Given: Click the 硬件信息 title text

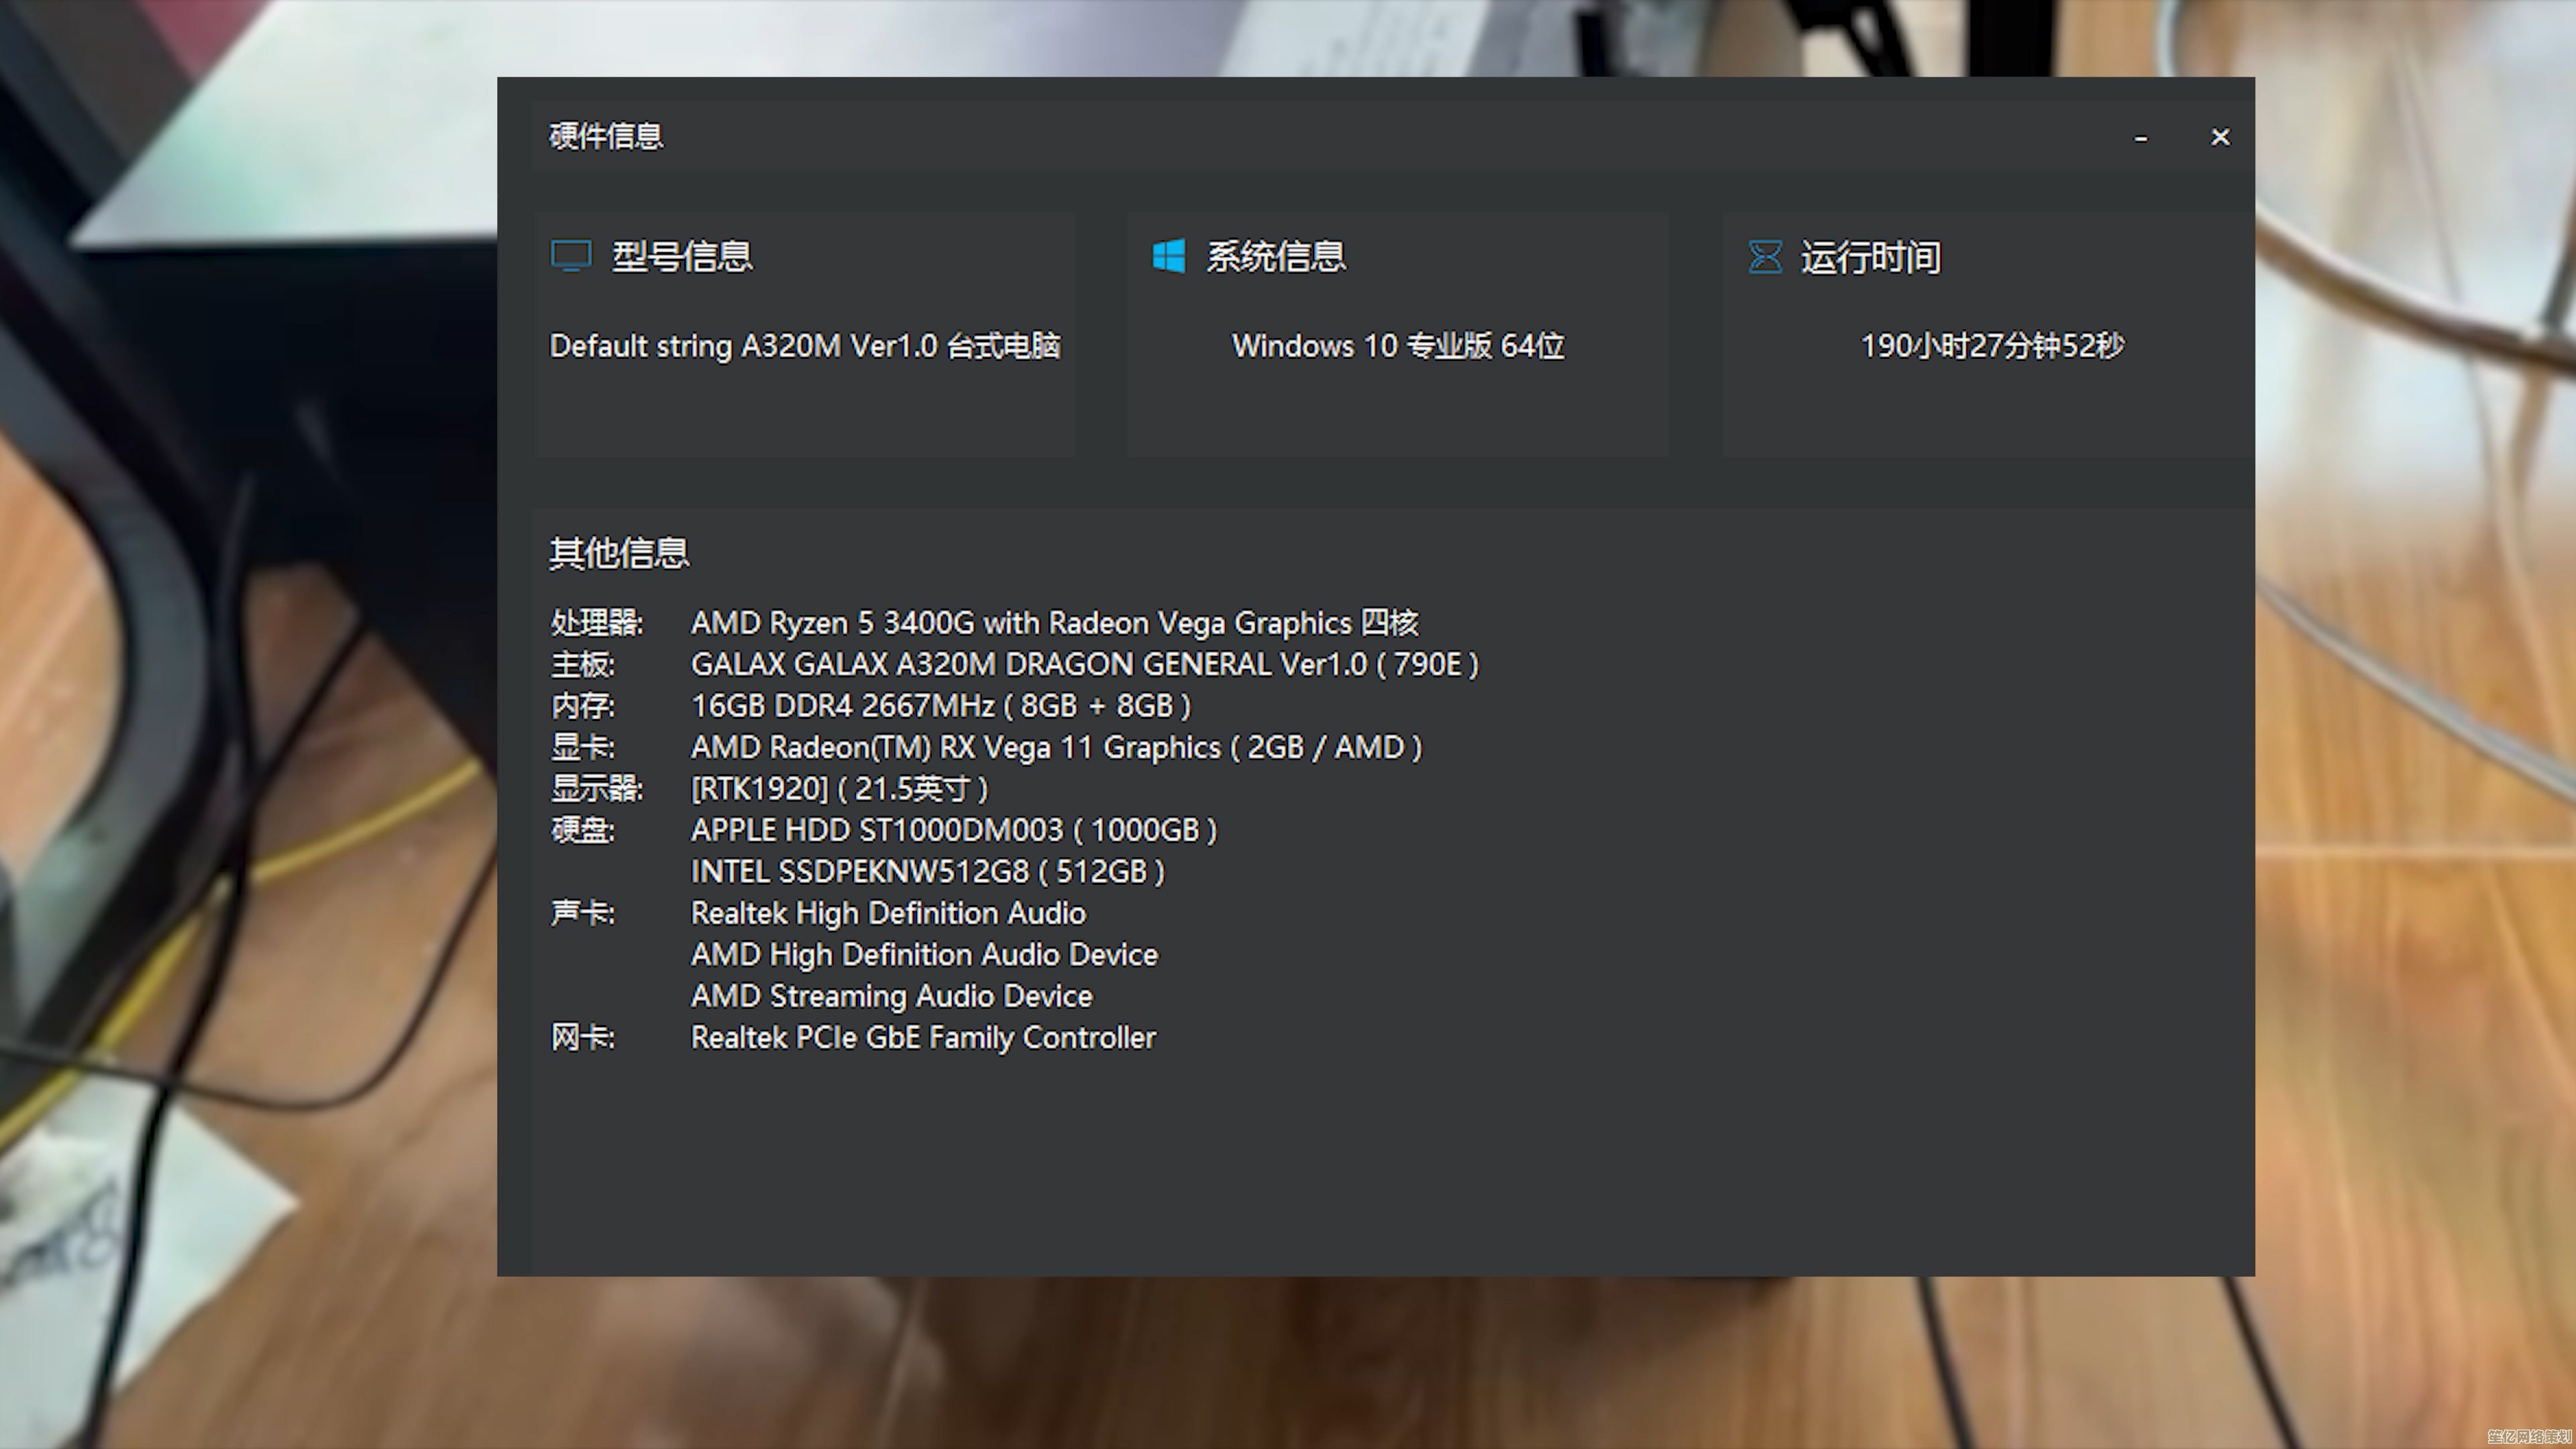Looking at the screenshot, I should (x=606, y=136).
